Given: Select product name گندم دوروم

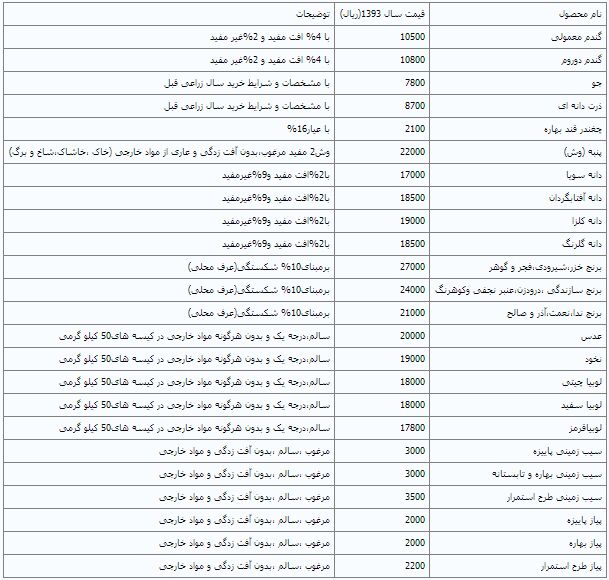Looking at the screenshot, I should coord(581,60).
